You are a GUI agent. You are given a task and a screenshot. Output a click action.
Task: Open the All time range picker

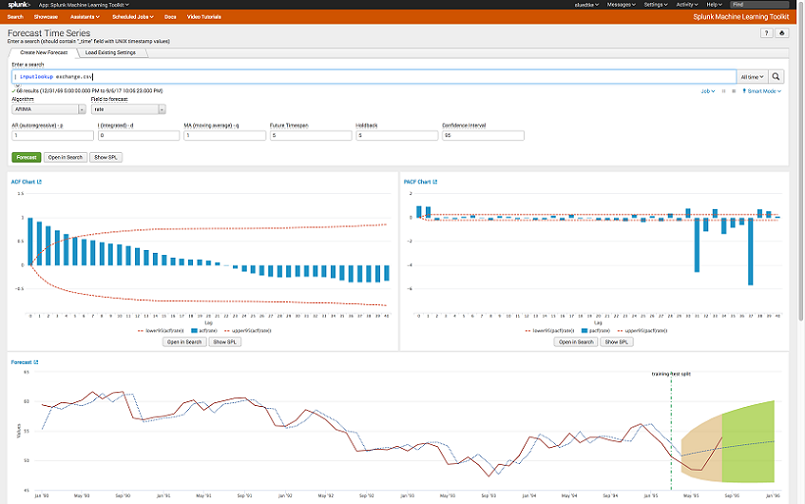click(752, 76)
